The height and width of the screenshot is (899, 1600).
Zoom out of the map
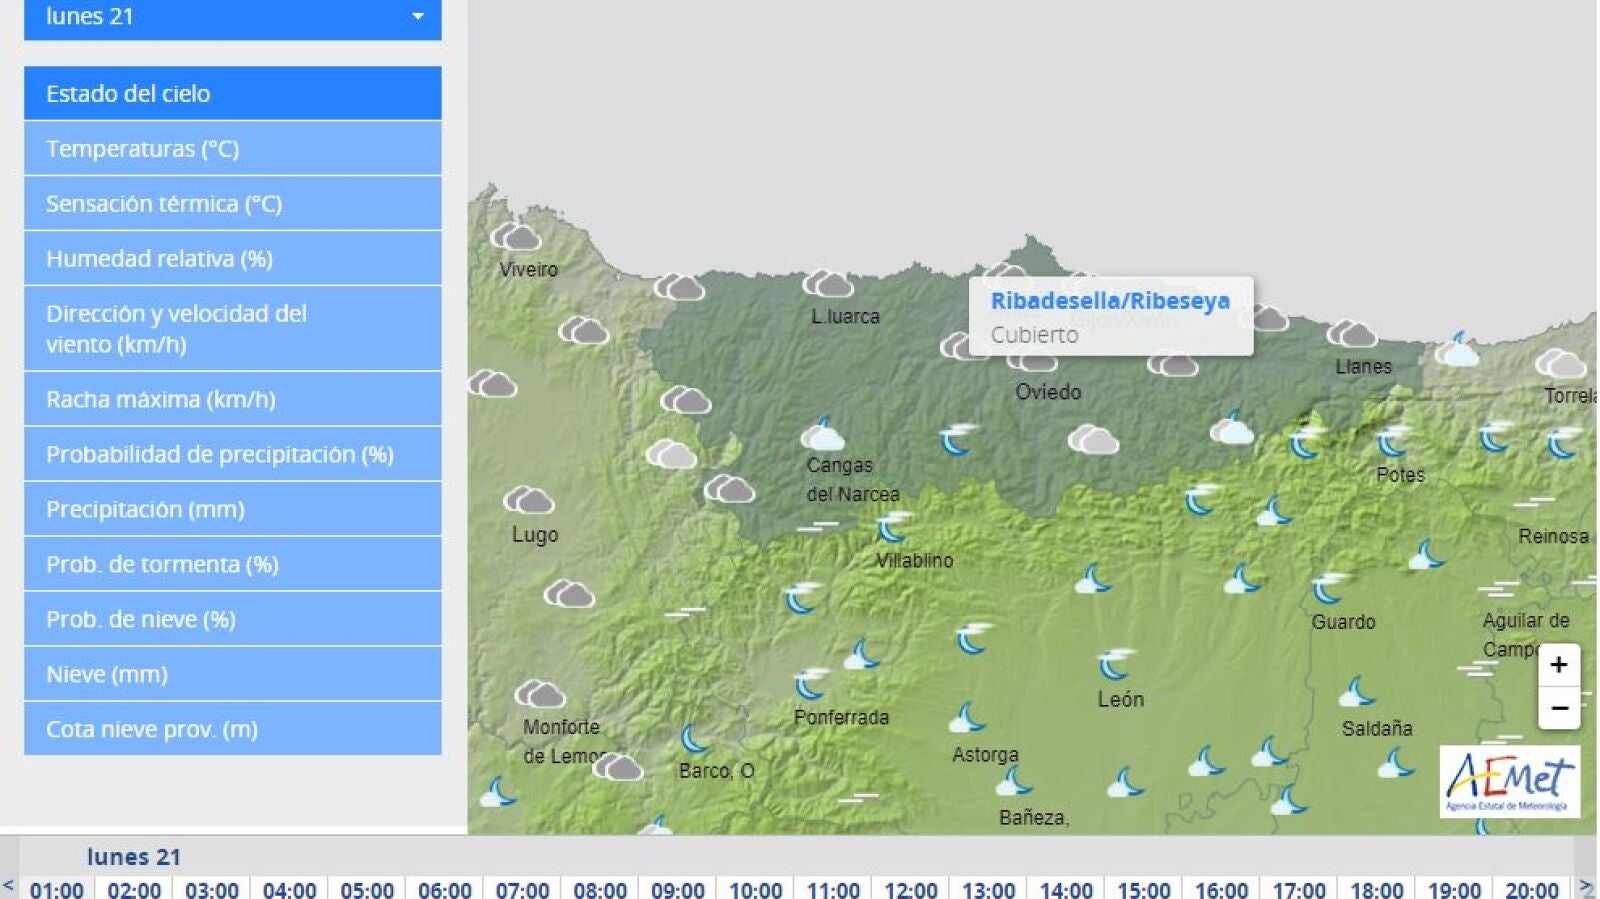(x=1559, y=708)
